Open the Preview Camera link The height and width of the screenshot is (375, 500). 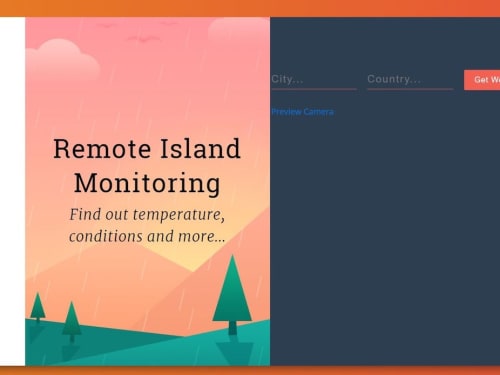302,112
